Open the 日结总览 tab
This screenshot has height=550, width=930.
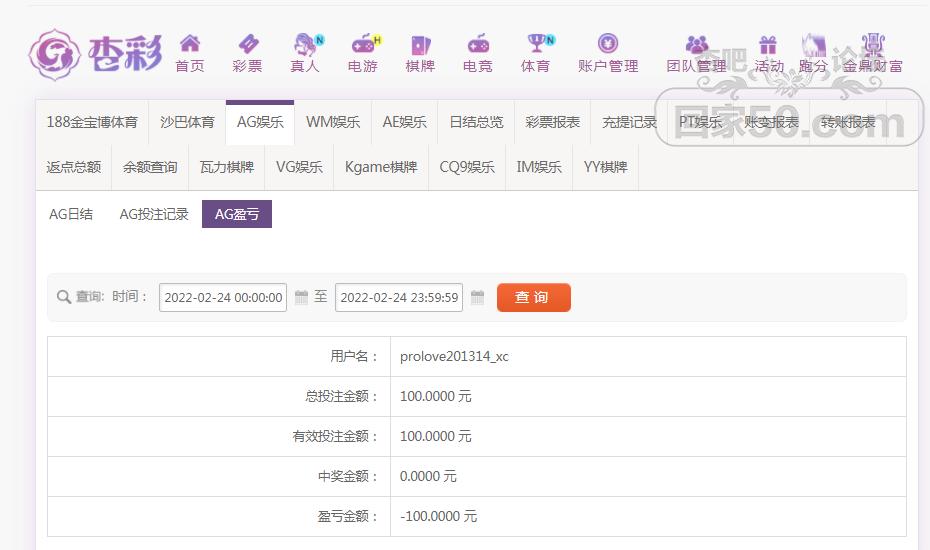coord(476,122)
